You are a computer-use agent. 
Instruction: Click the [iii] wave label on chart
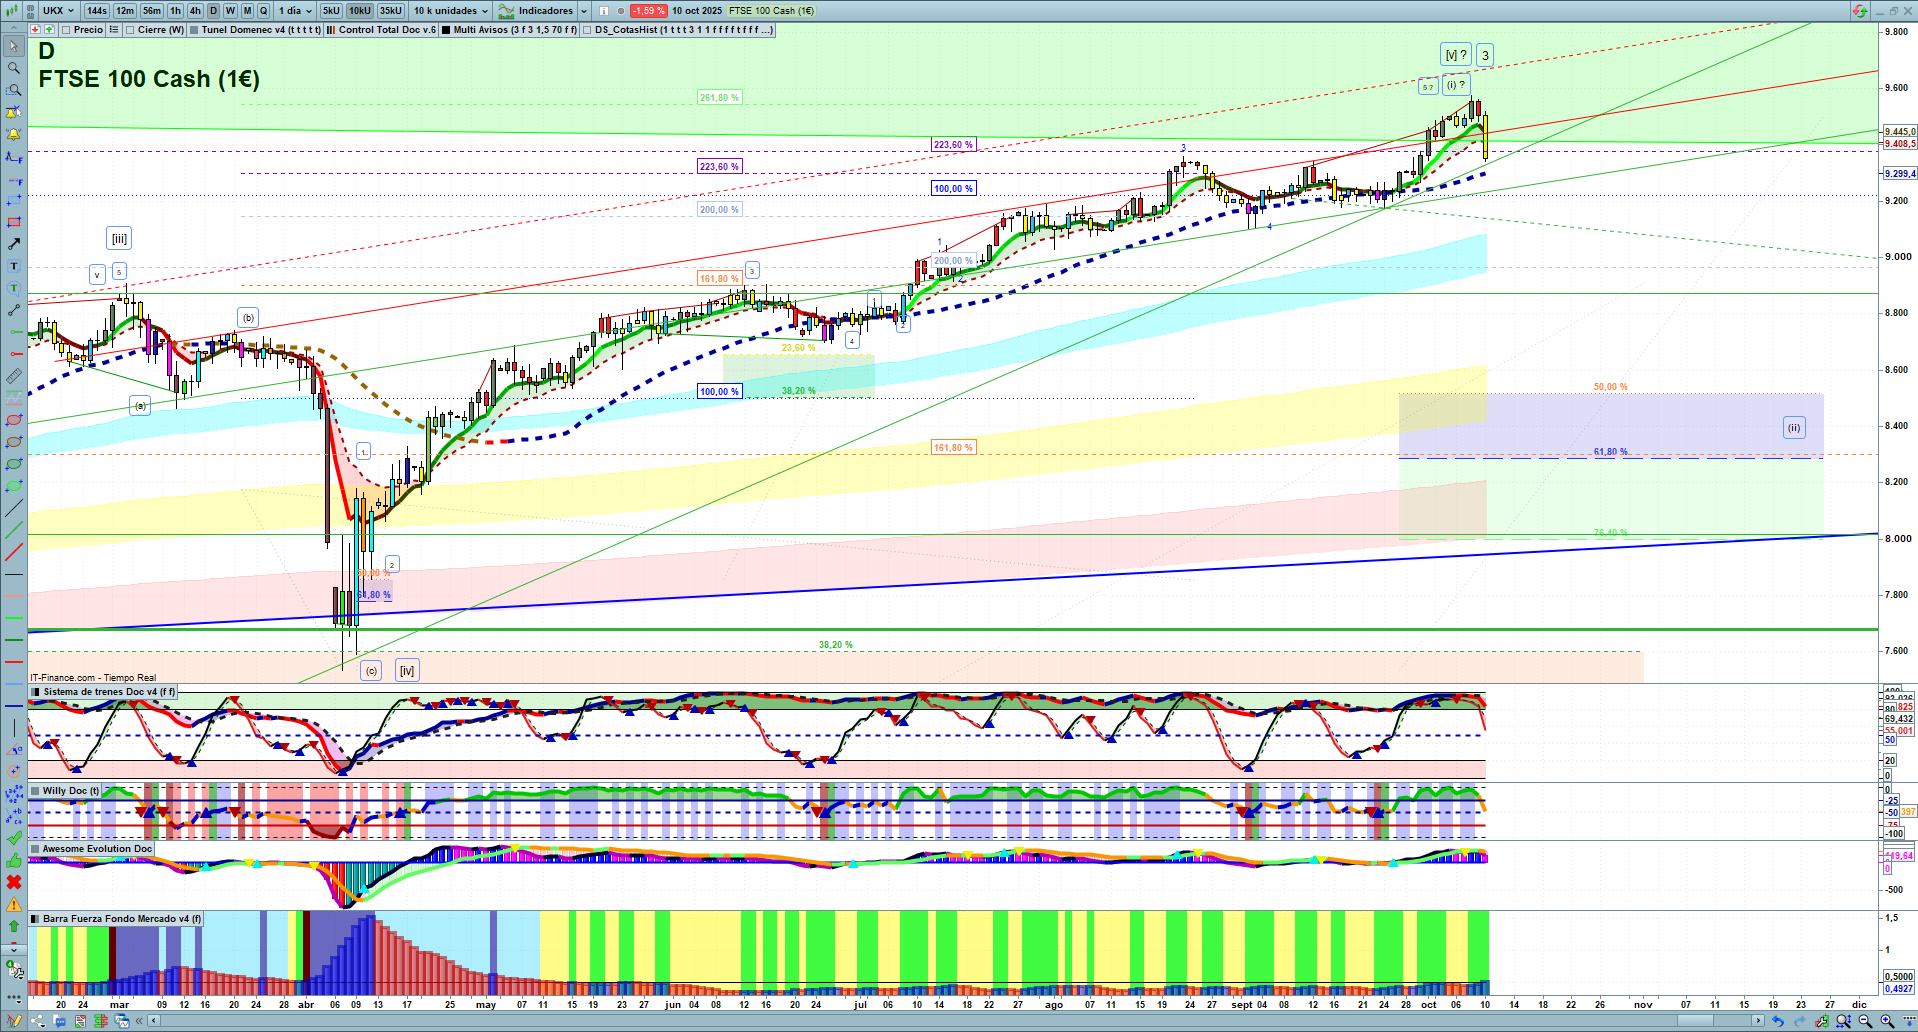coord(119,238)
